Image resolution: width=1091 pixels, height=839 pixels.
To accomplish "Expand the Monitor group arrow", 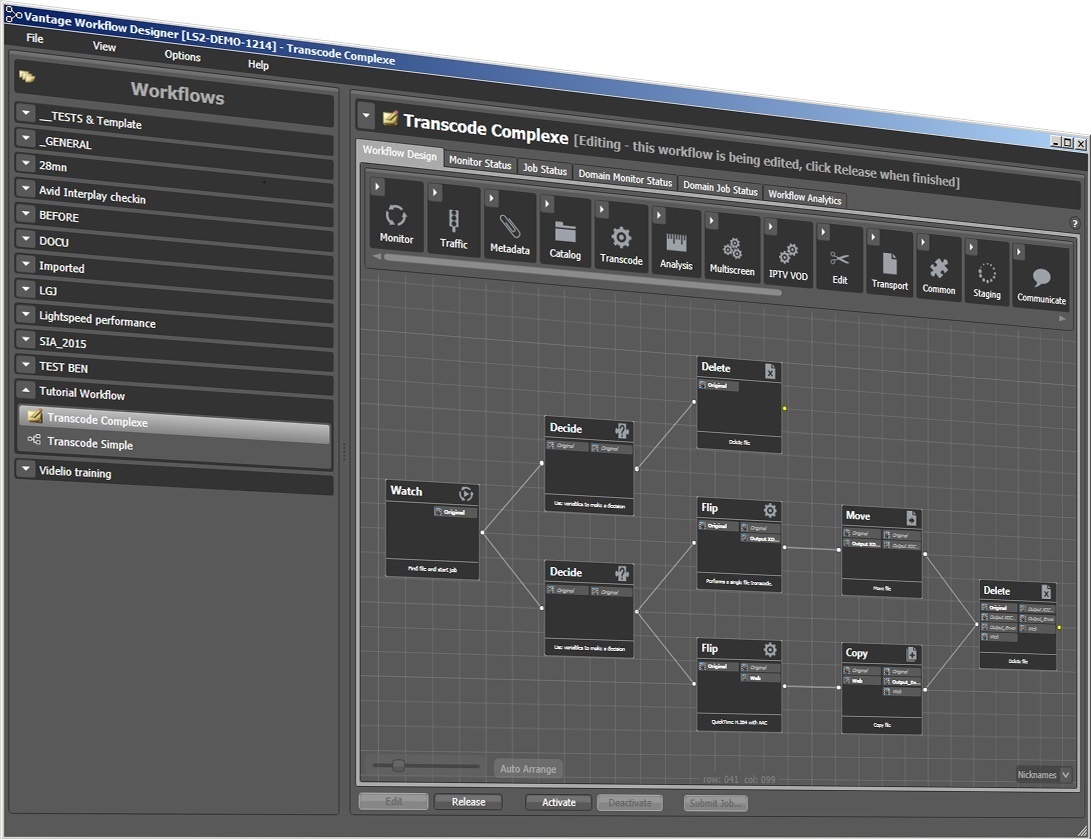I will coord(377,186).
